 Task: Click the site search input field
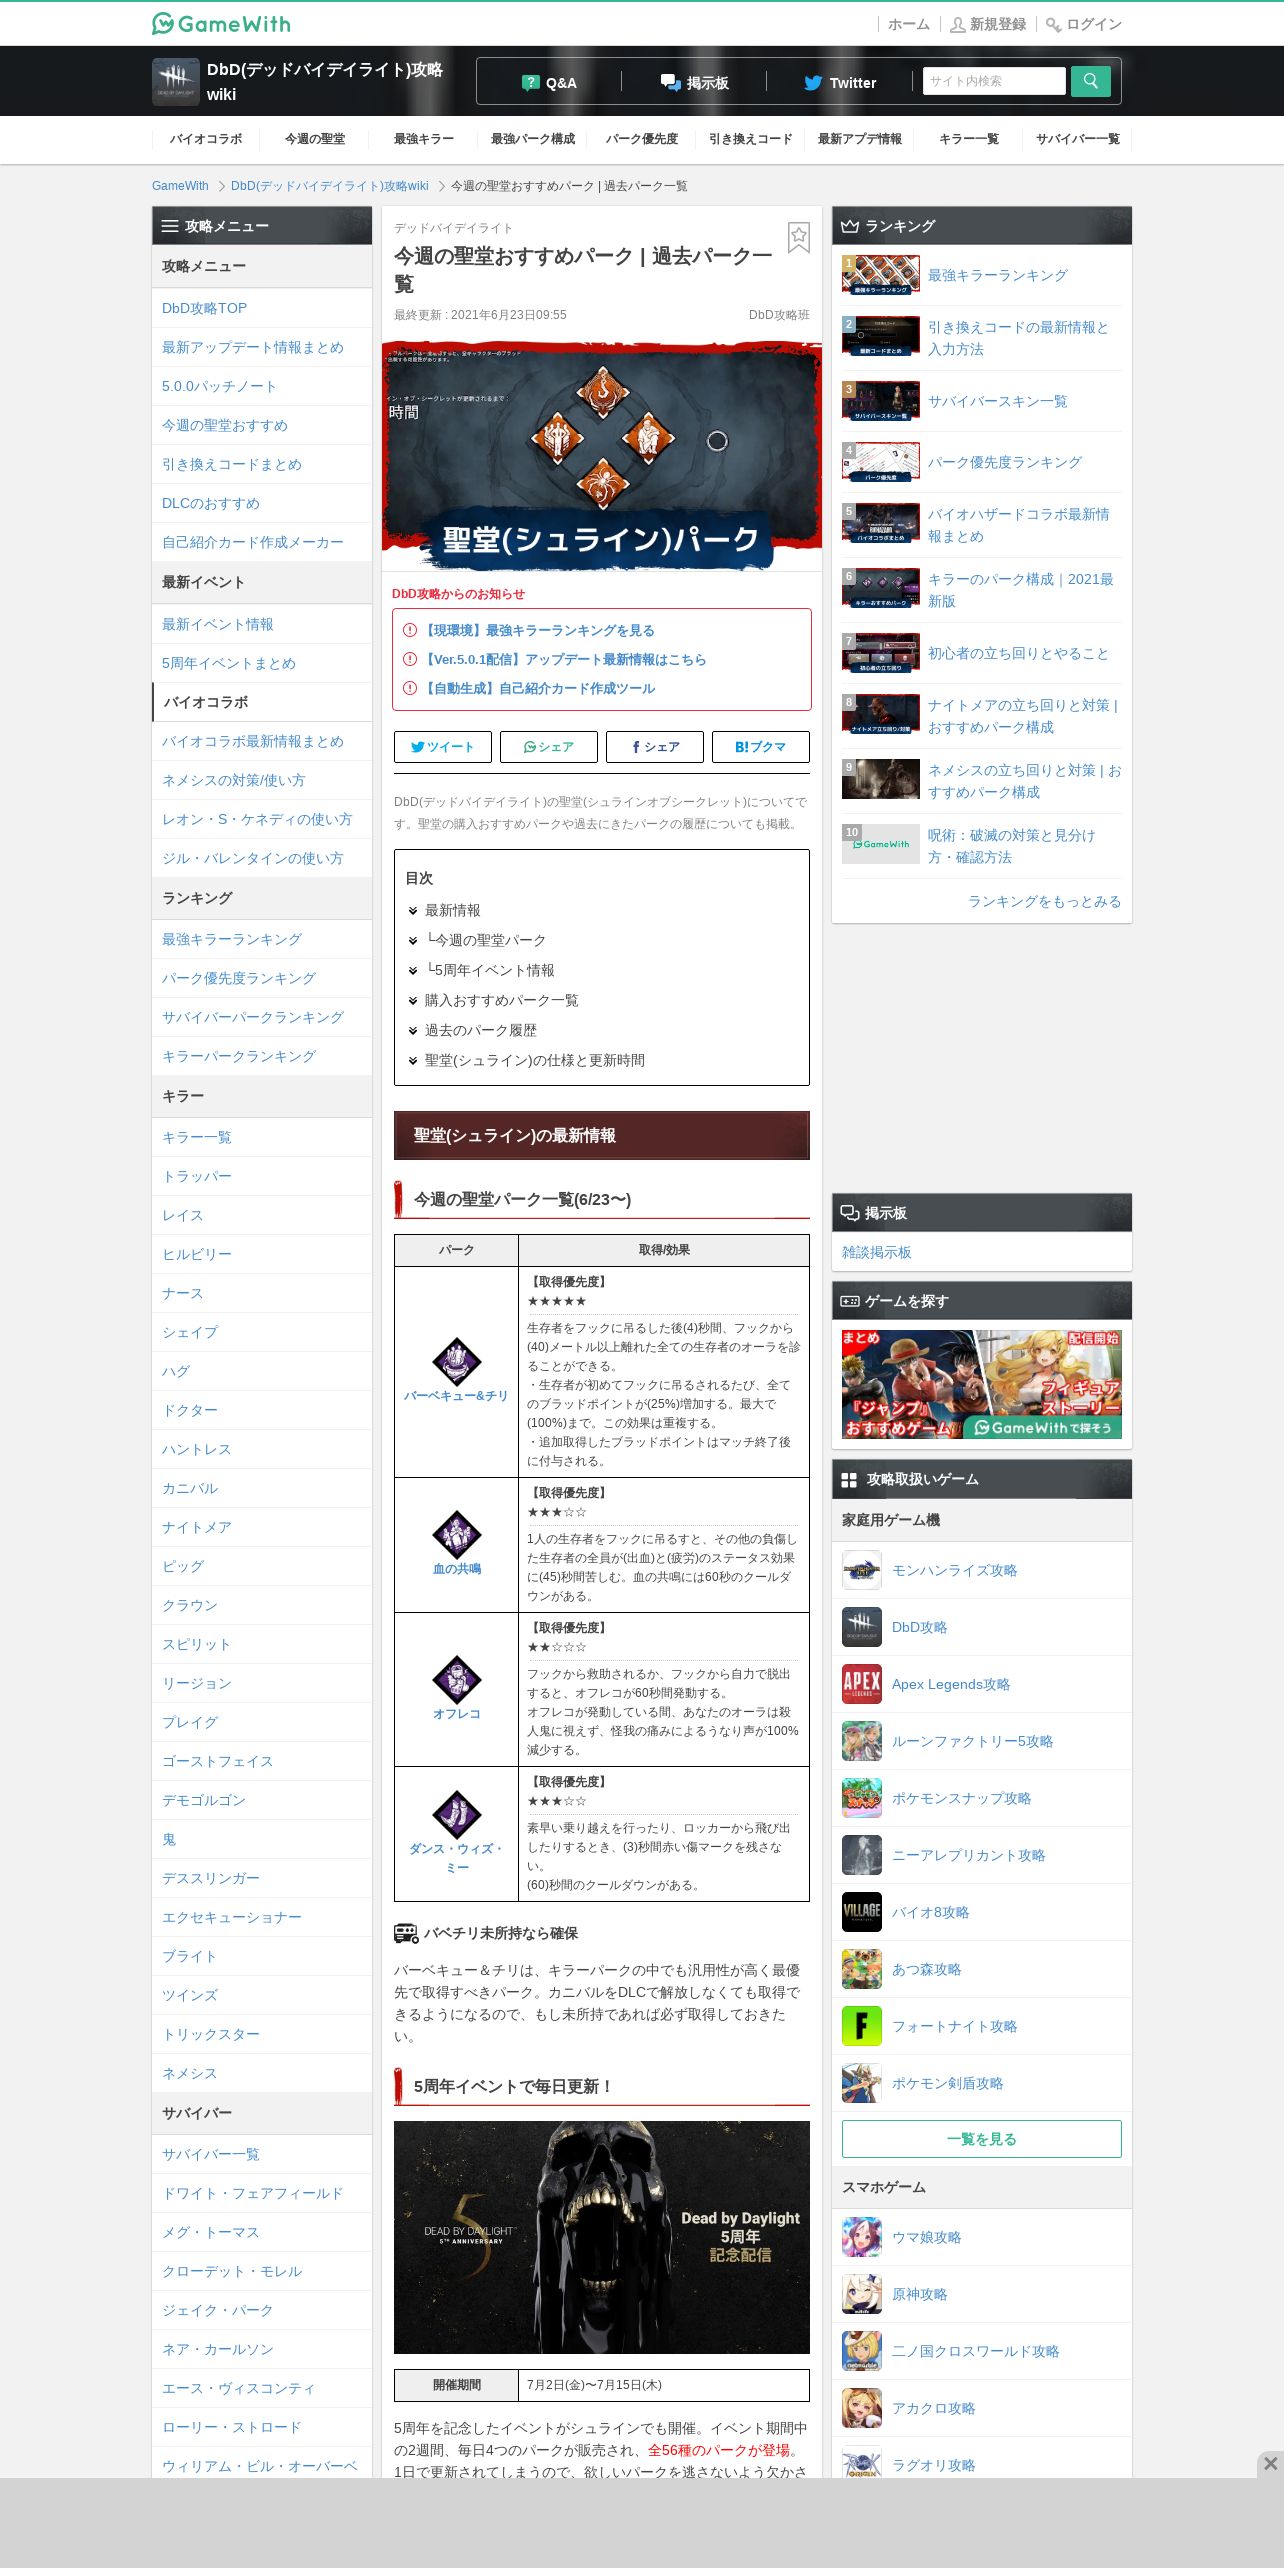pyautogui.click(x=995, y=81)
